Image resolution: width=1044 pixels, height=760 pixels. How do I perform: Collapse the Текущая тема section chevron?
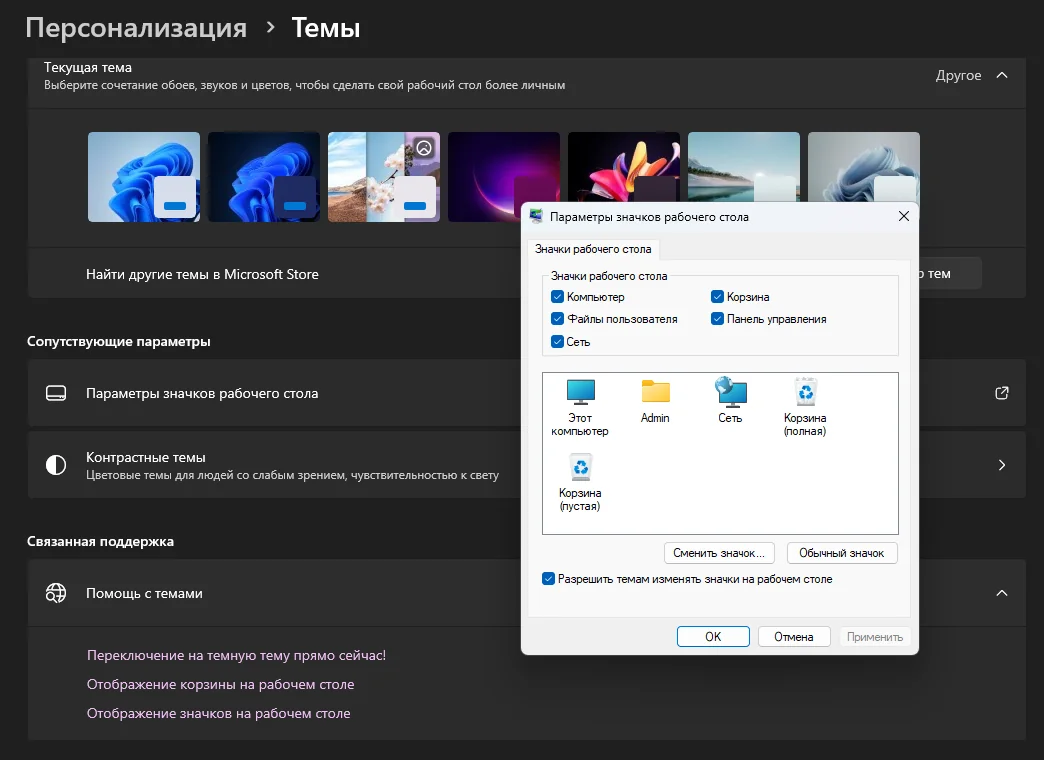1002,75
